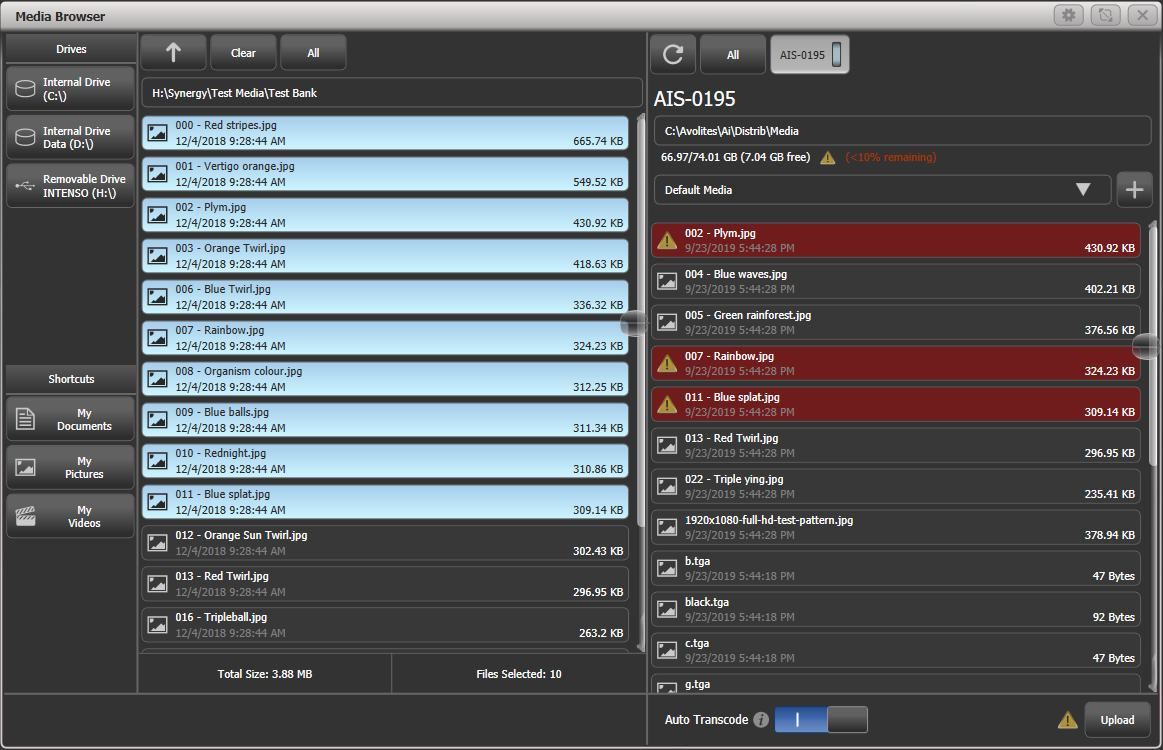Click the low disk space warning icon
1163x750 pixels.
tap(828, 157)
